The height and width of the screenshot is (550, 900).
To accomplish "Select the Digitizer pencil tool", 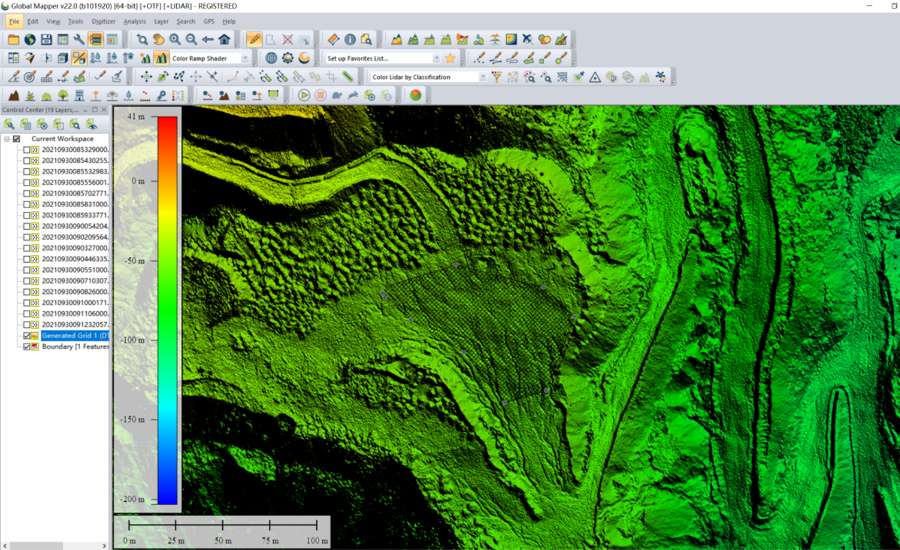I will 255,40.
